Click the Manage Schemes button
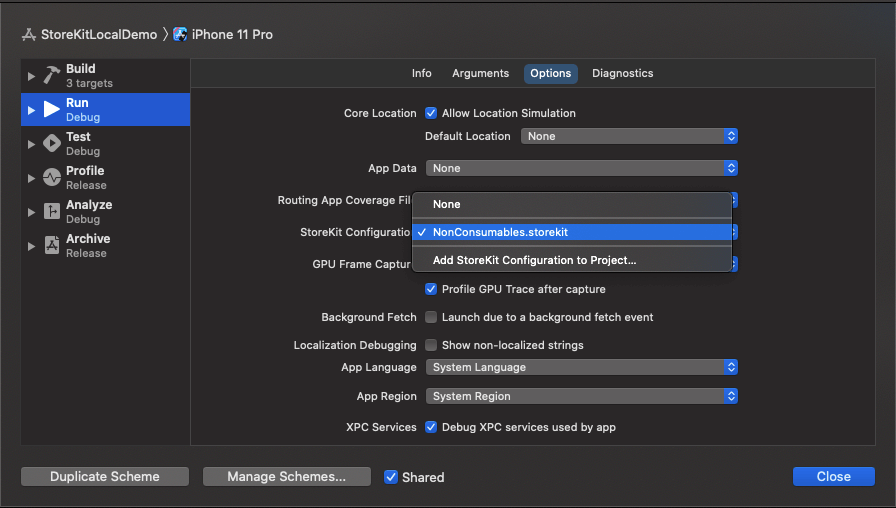 (x=286, y=477)
